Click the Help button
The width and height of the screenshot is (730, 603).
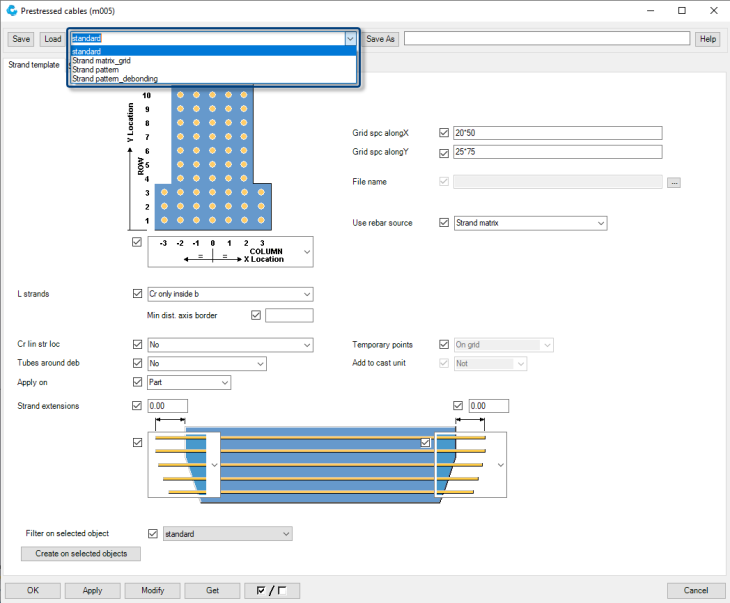(708, 39)
